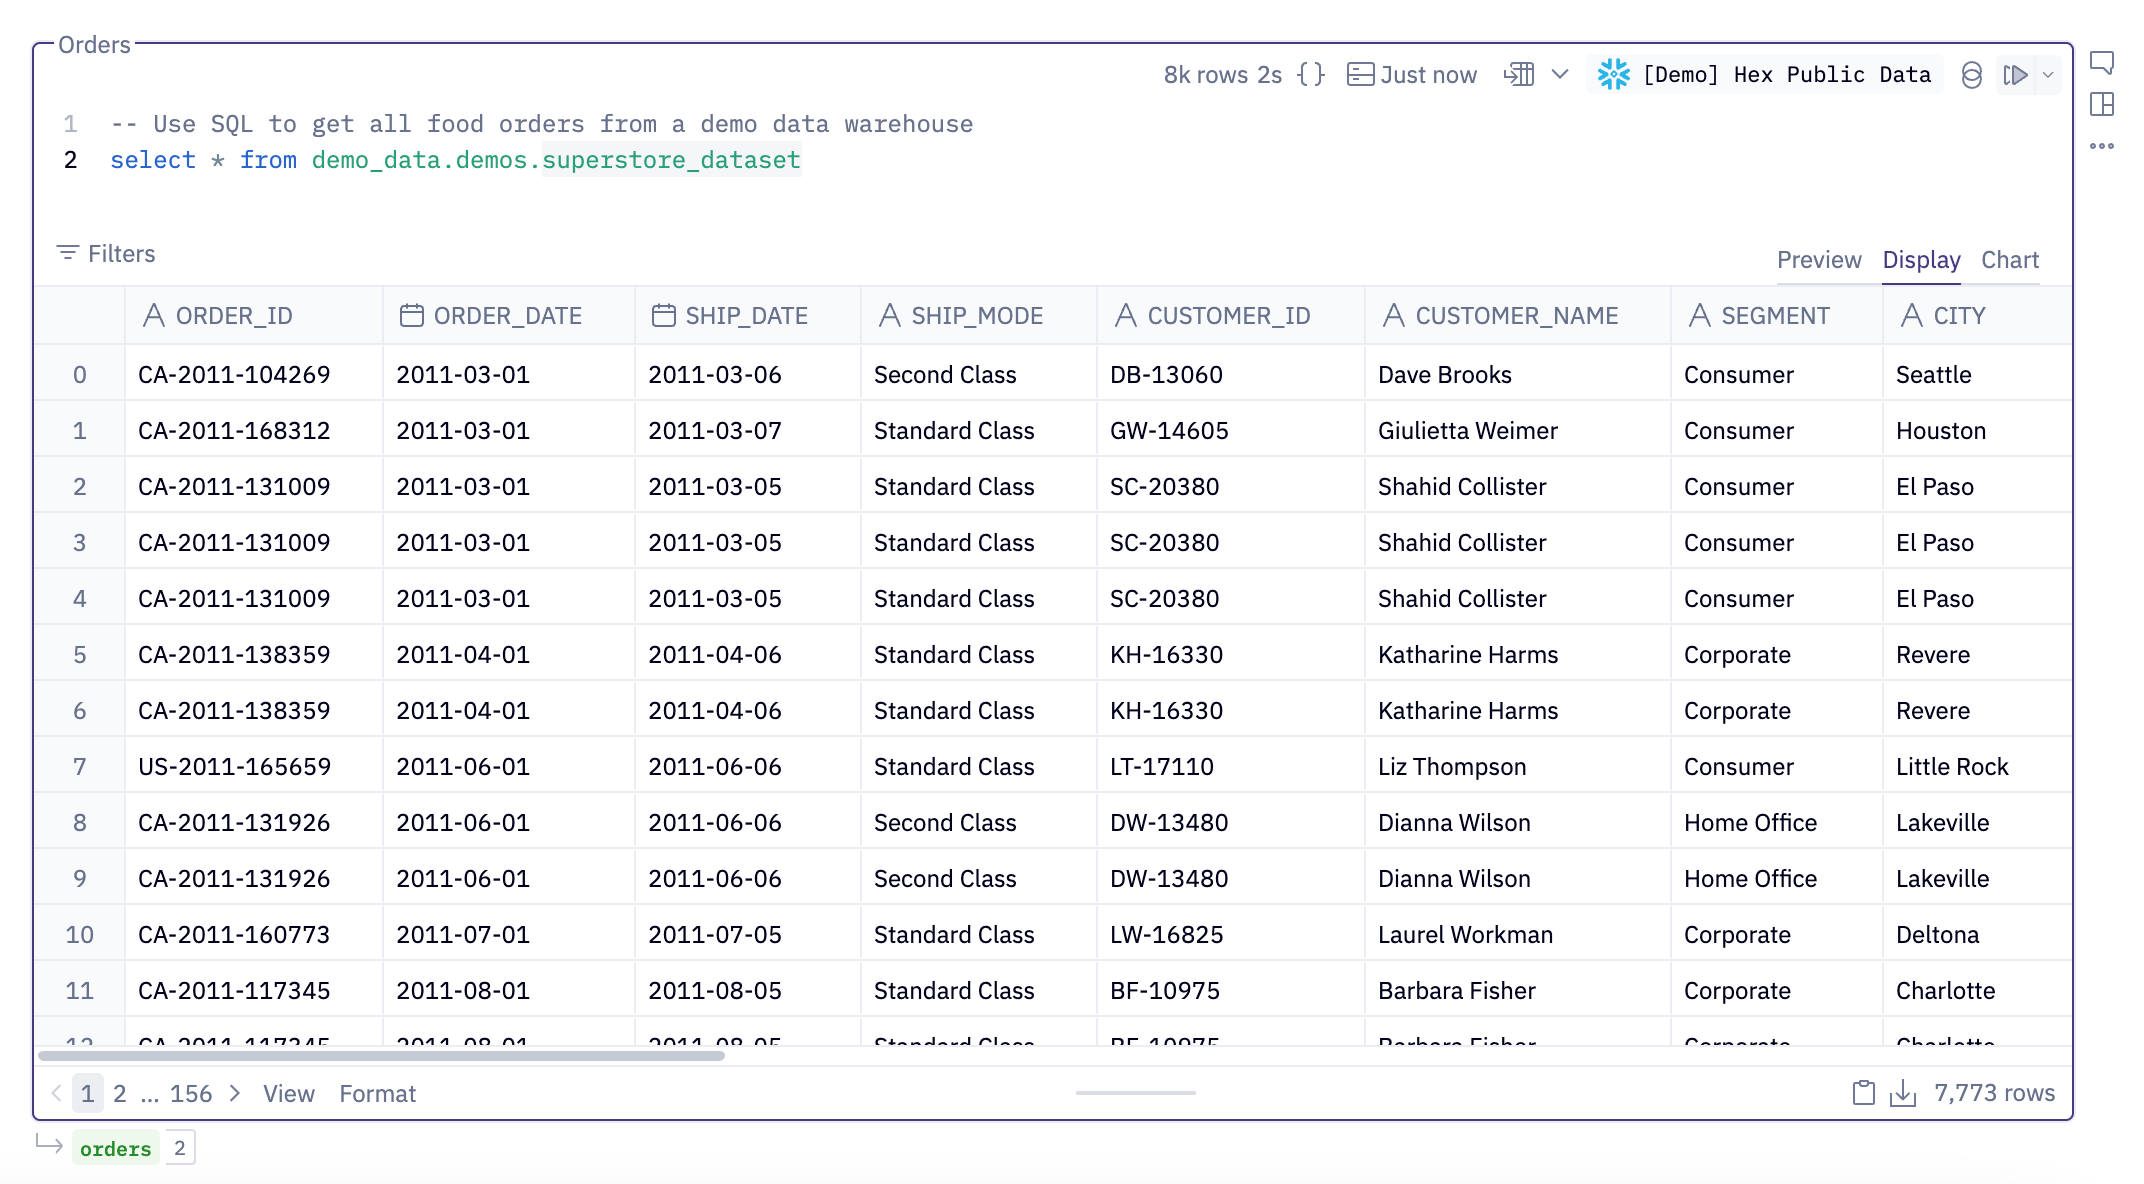Open the three-dot cell options menu
The image size is (2144, 1184).
tap(2102, 146)
